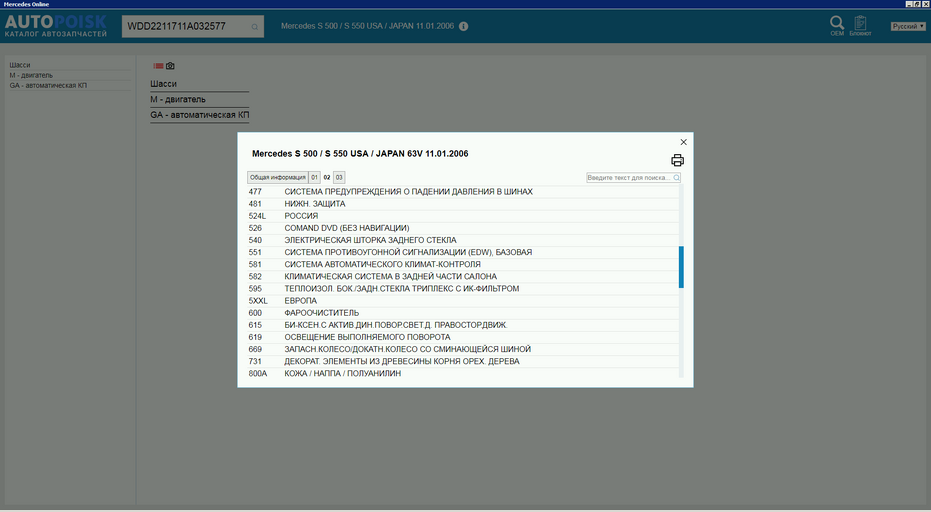Close the vehicle info dialog
Image resolution: width=931 pixels, height=512 pixels.
click(683, 142)
